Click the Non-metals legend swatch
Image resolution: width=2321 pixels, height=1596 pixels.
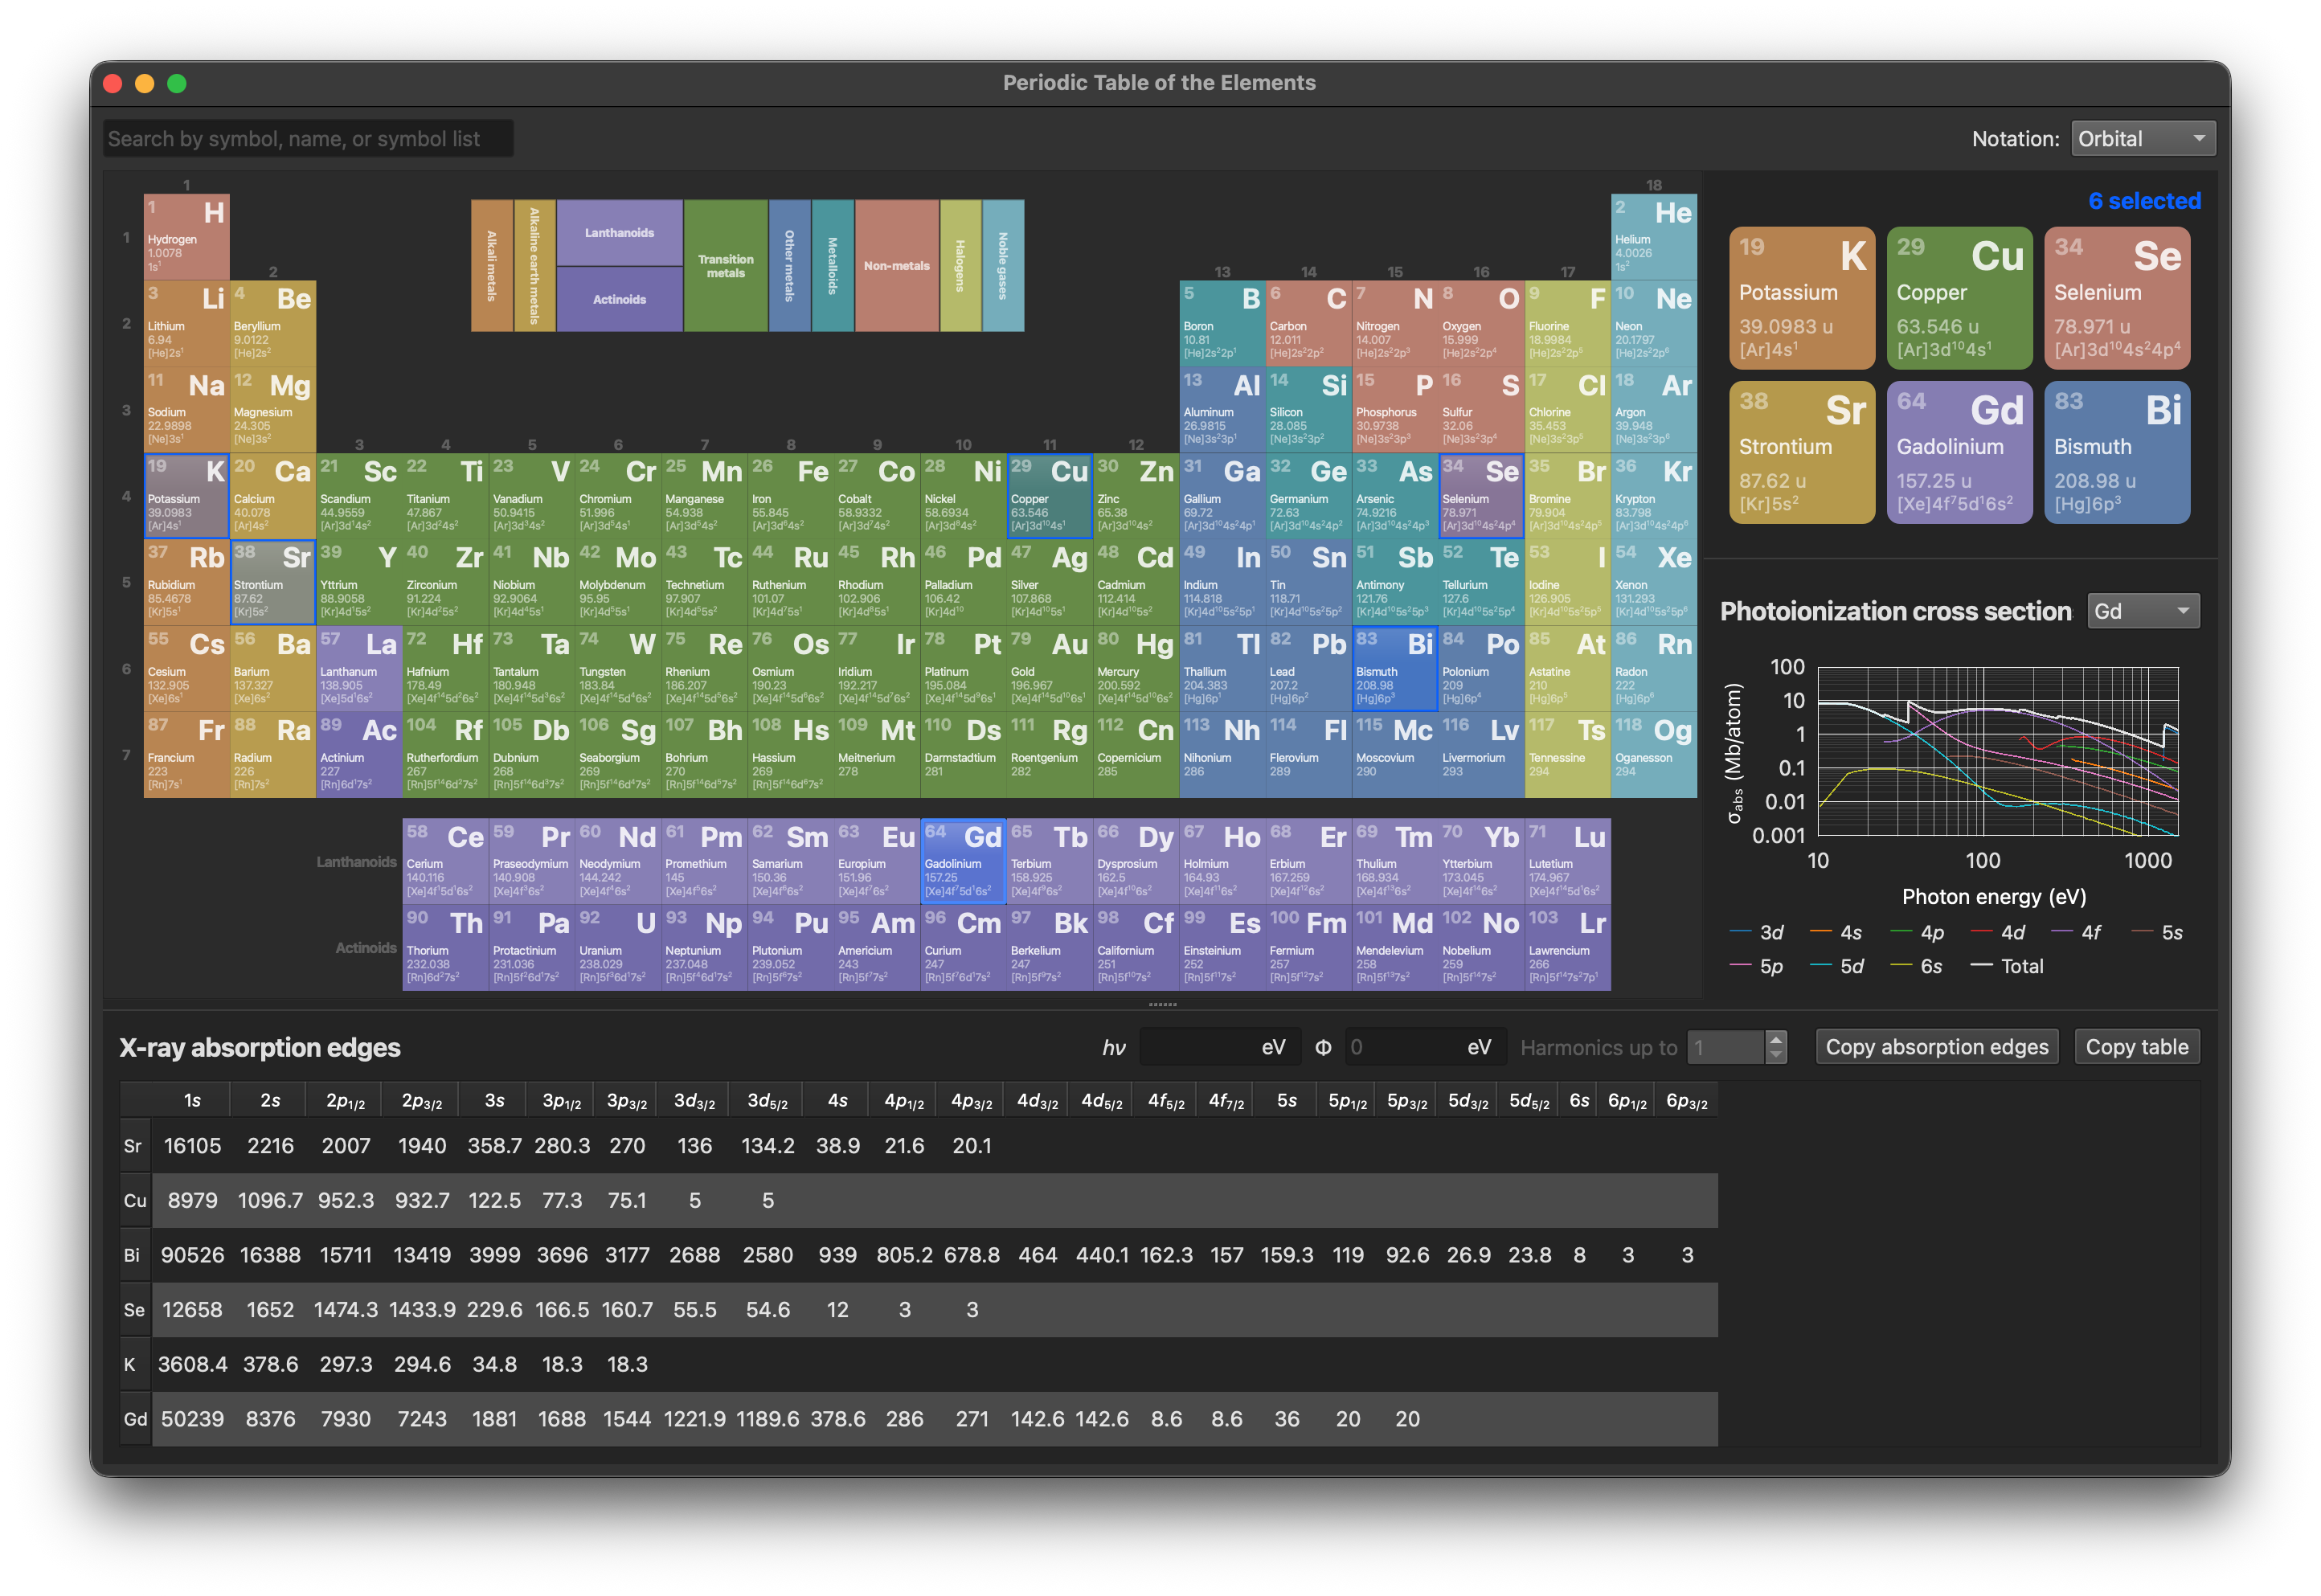[897, 266]
